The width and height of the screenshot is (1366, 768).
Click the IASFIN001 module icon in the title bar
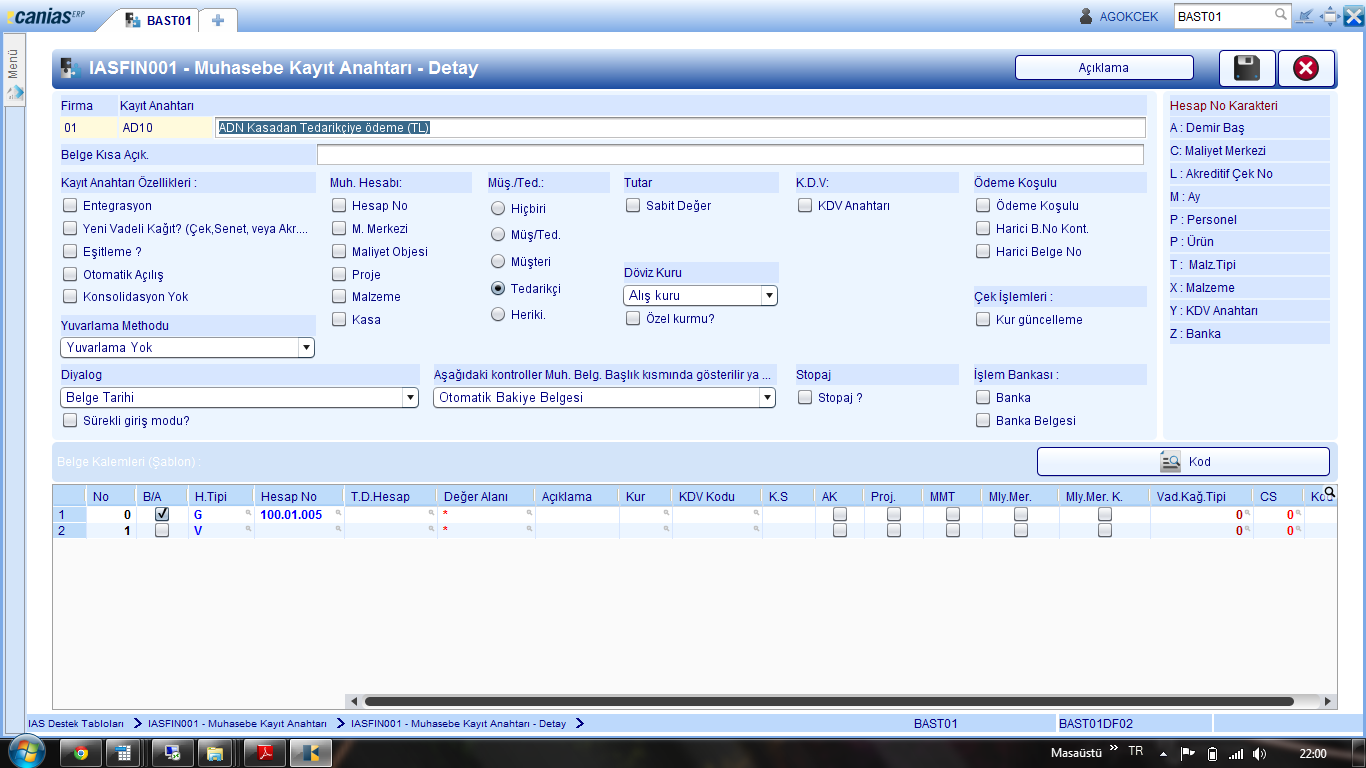tap(69, 68)
